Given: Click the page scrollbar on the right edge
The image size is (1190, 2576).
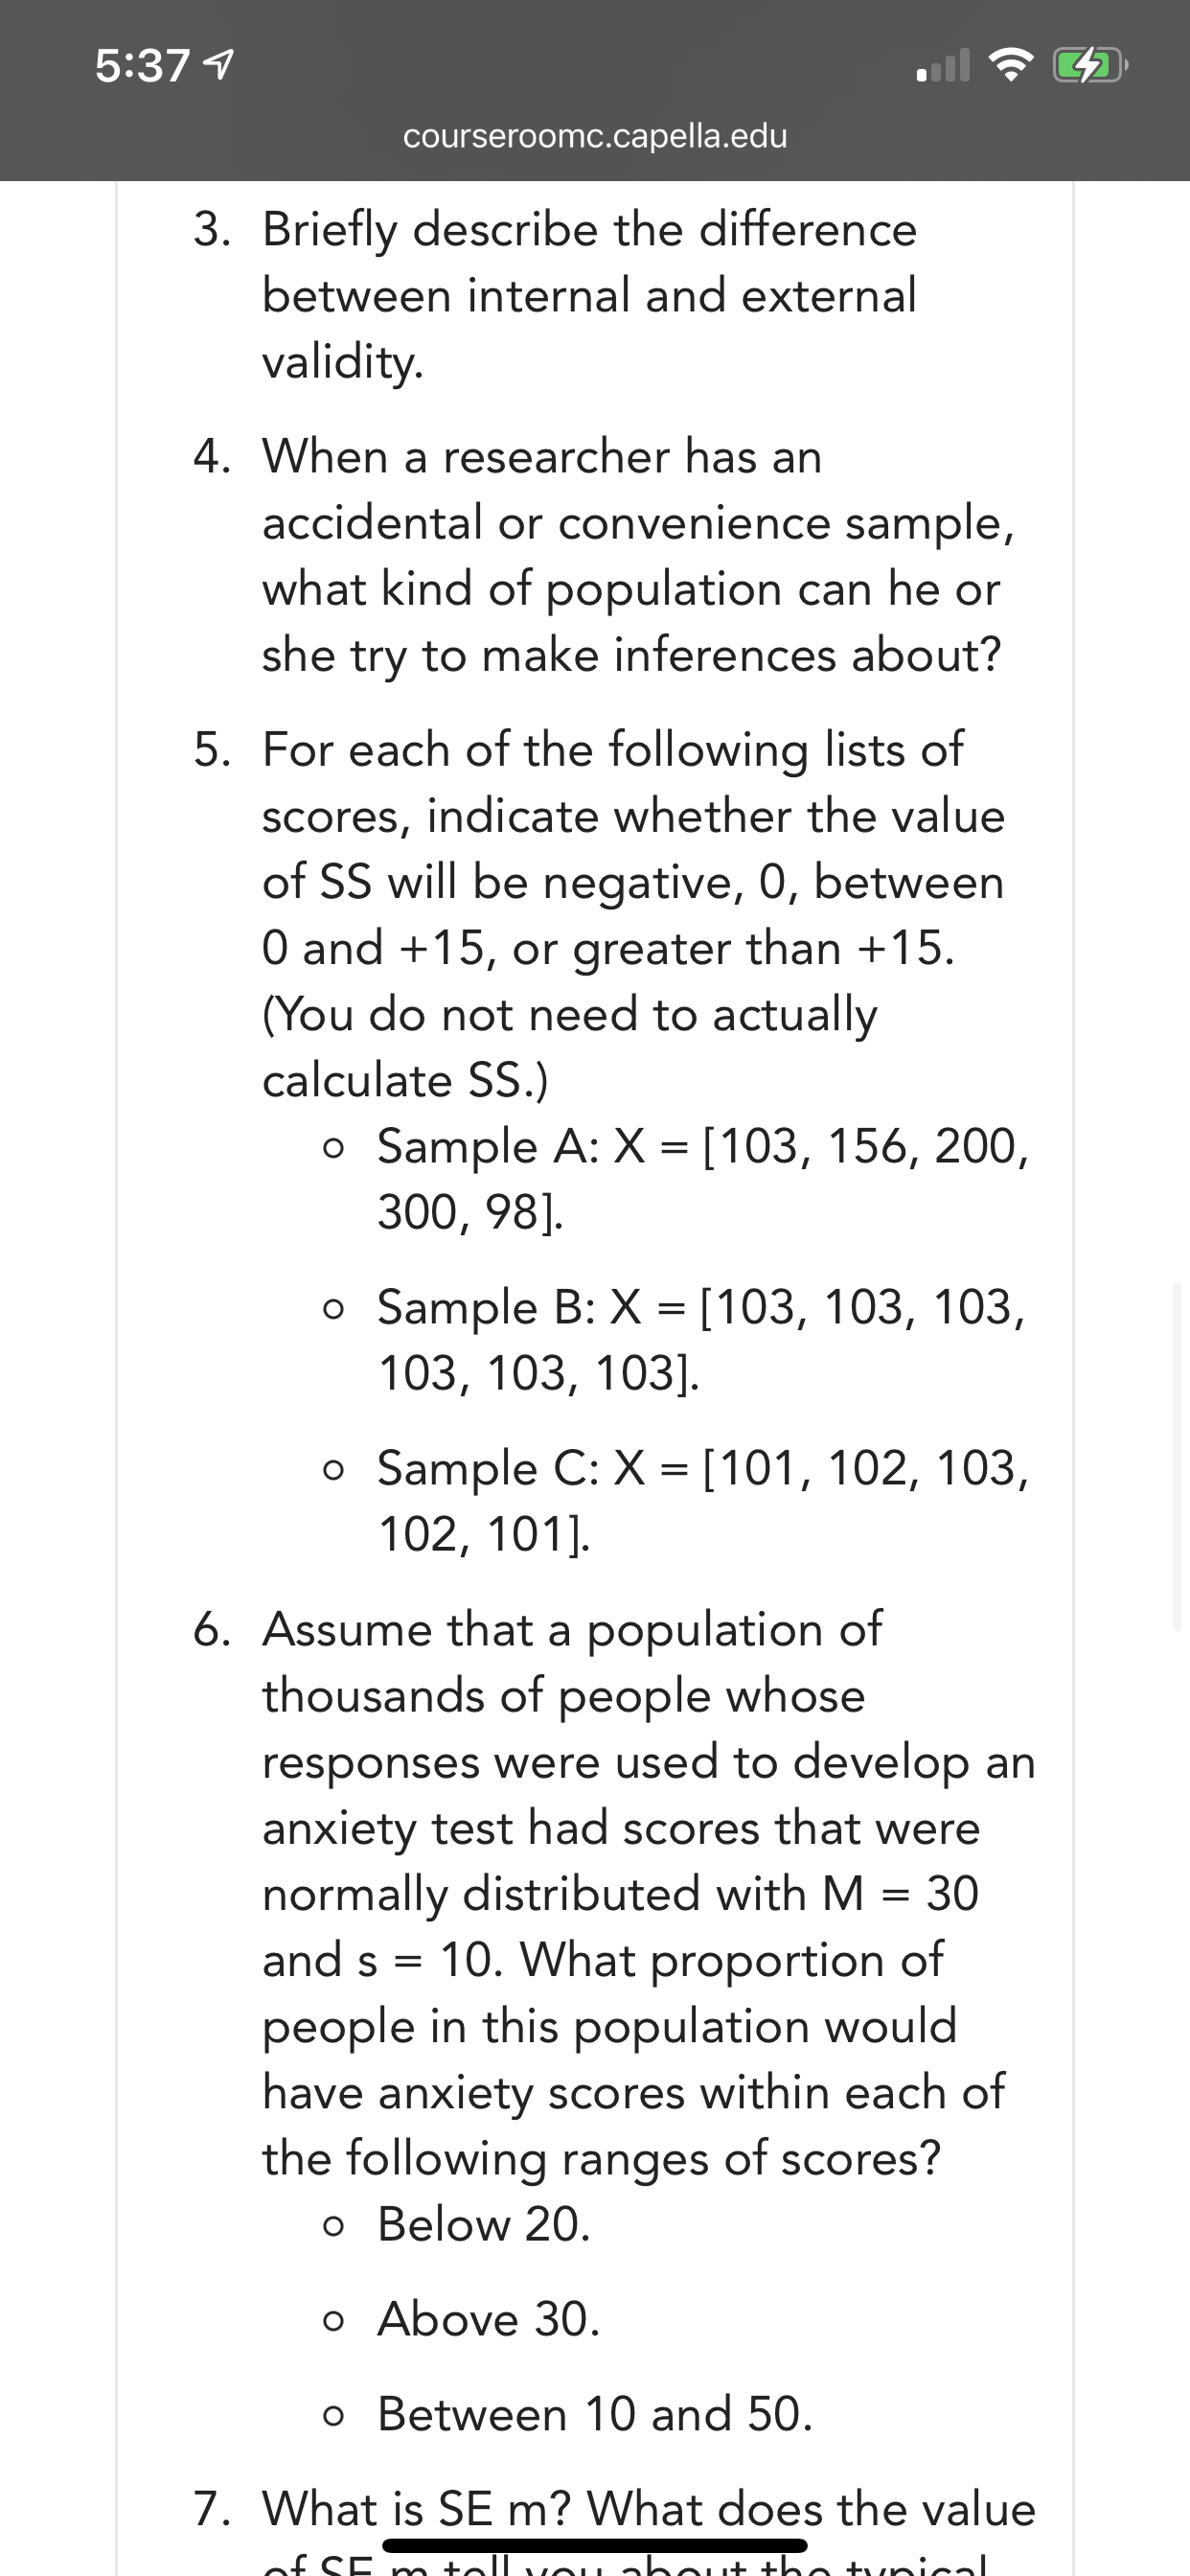Looking at the screenshot, I should click(1177, 1456).
